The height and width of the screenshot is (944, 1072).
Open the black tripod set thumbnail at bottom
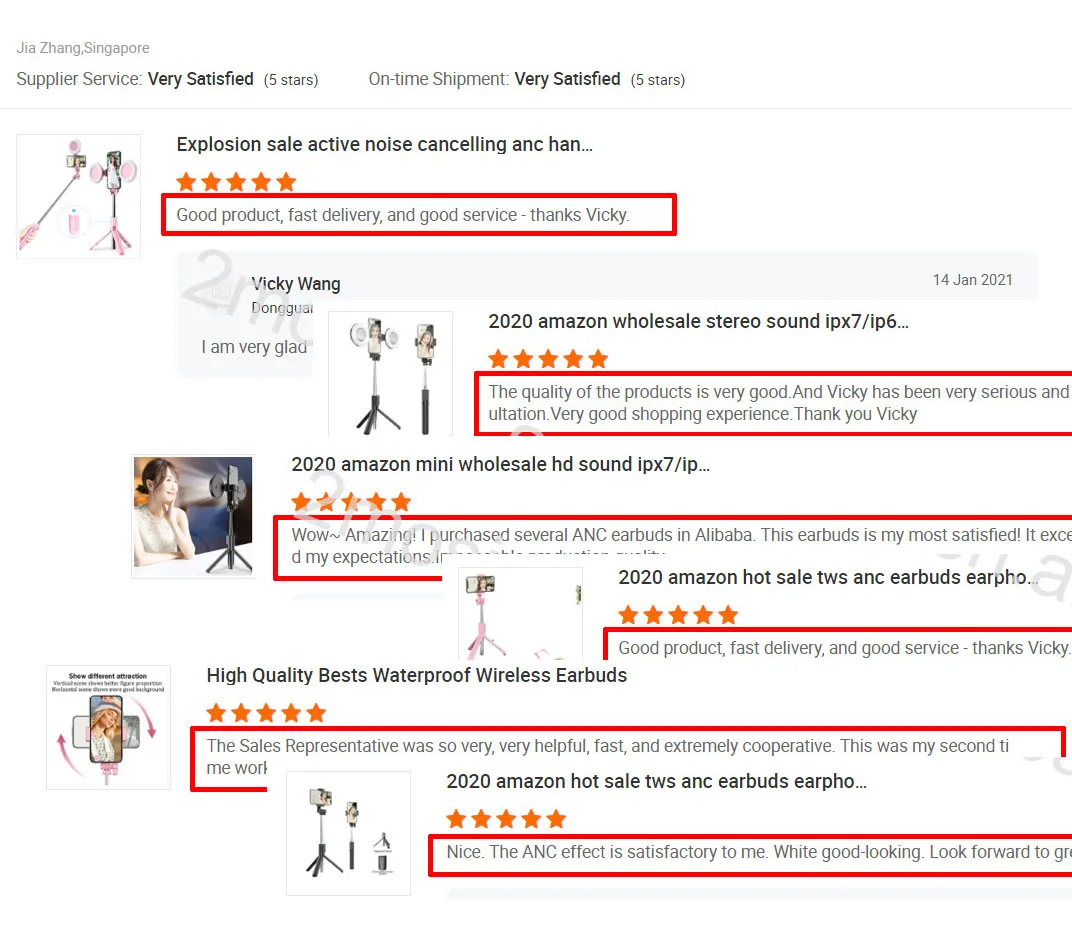pyautogui.click(x=349, y=833)
